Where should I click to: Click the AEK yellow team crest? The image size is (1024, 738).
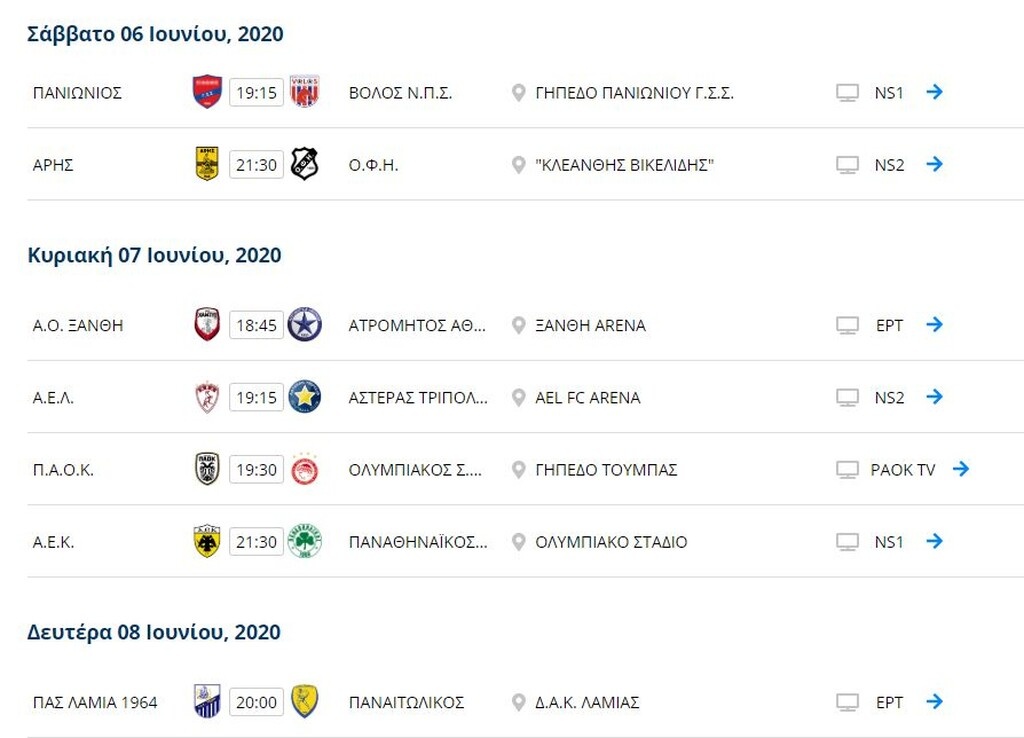pyautogui.click(x=207, y=542)
